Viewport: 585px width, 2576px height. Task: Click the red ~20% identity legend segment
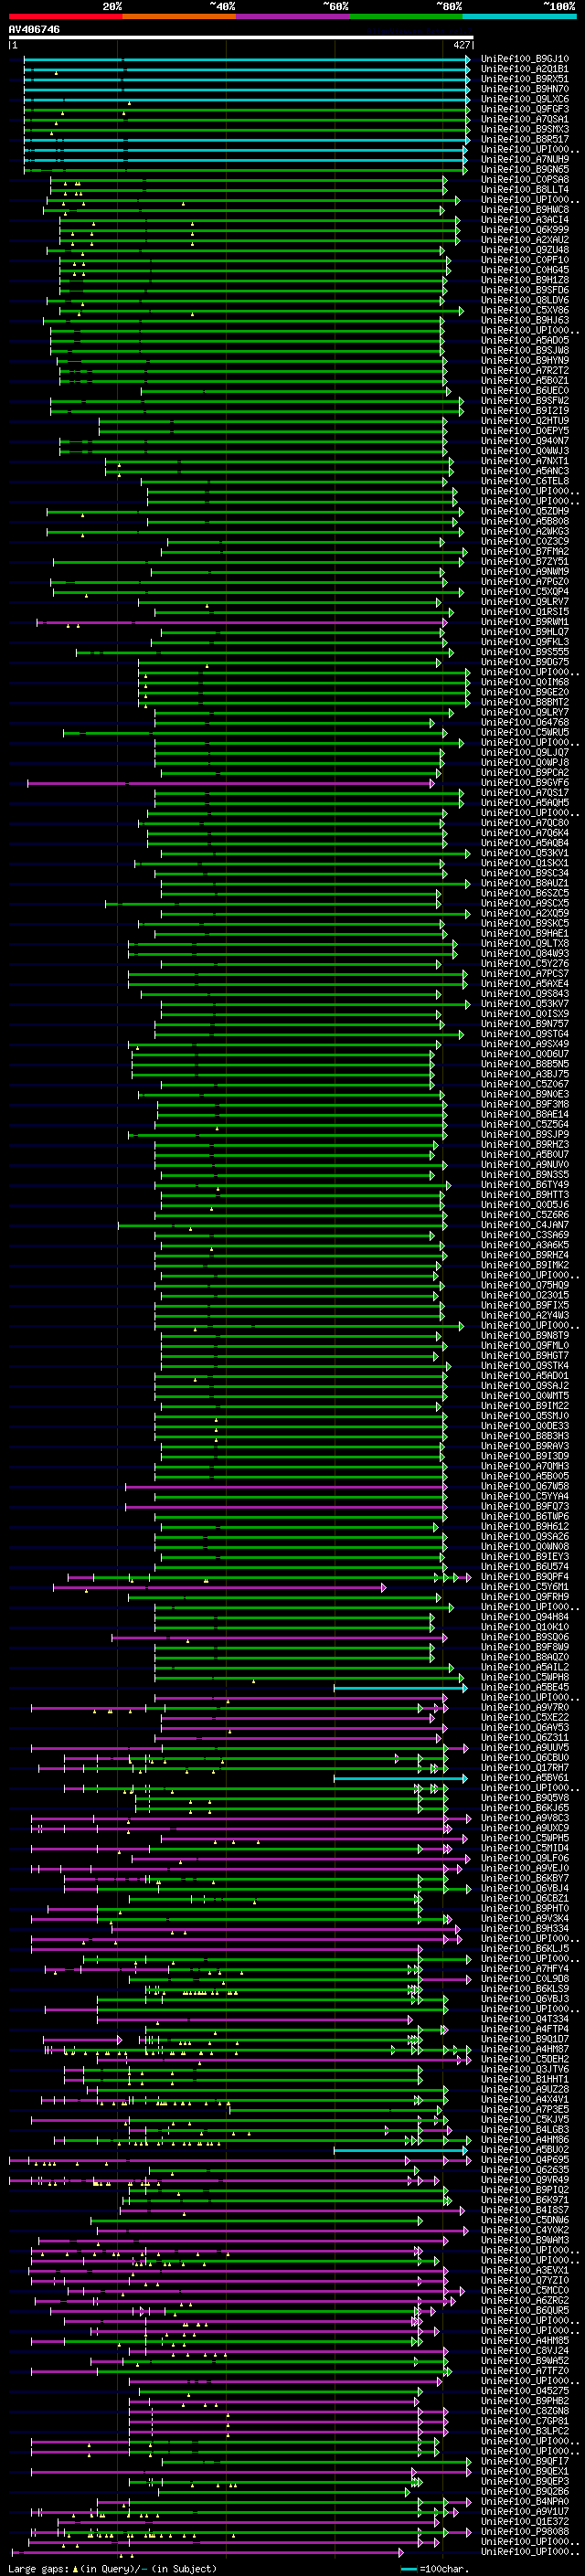[65, 16]
